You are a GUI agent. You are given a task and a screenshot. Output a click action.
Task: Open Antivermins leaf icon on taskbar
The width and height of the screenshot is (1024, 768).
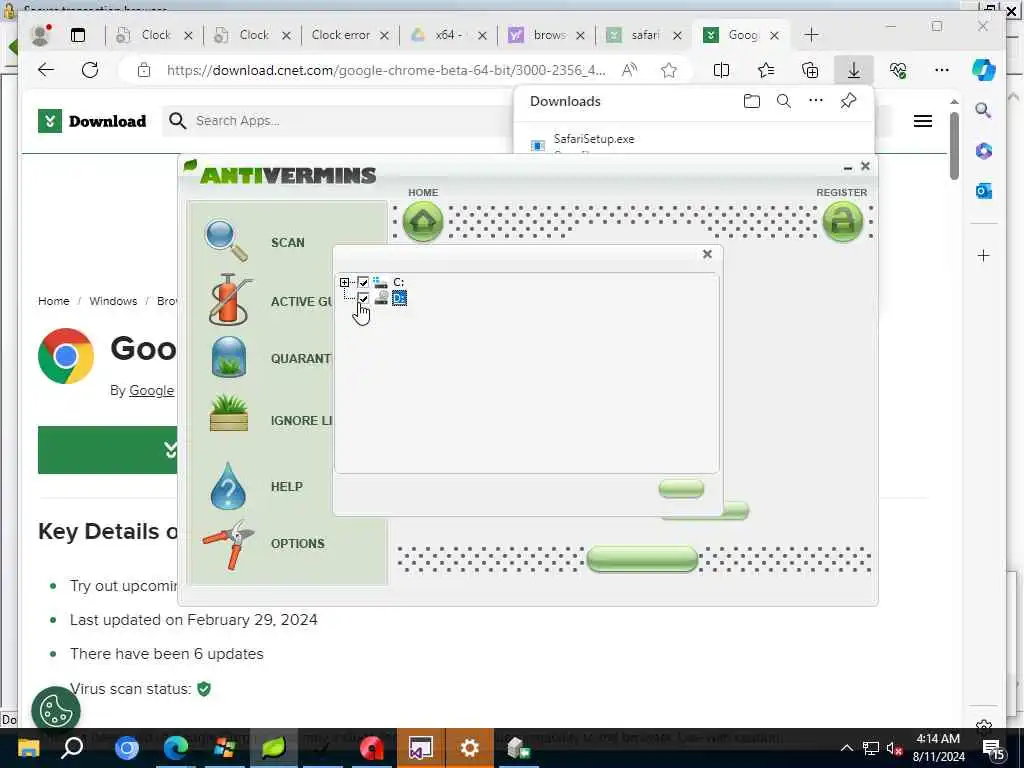(274, 747)
